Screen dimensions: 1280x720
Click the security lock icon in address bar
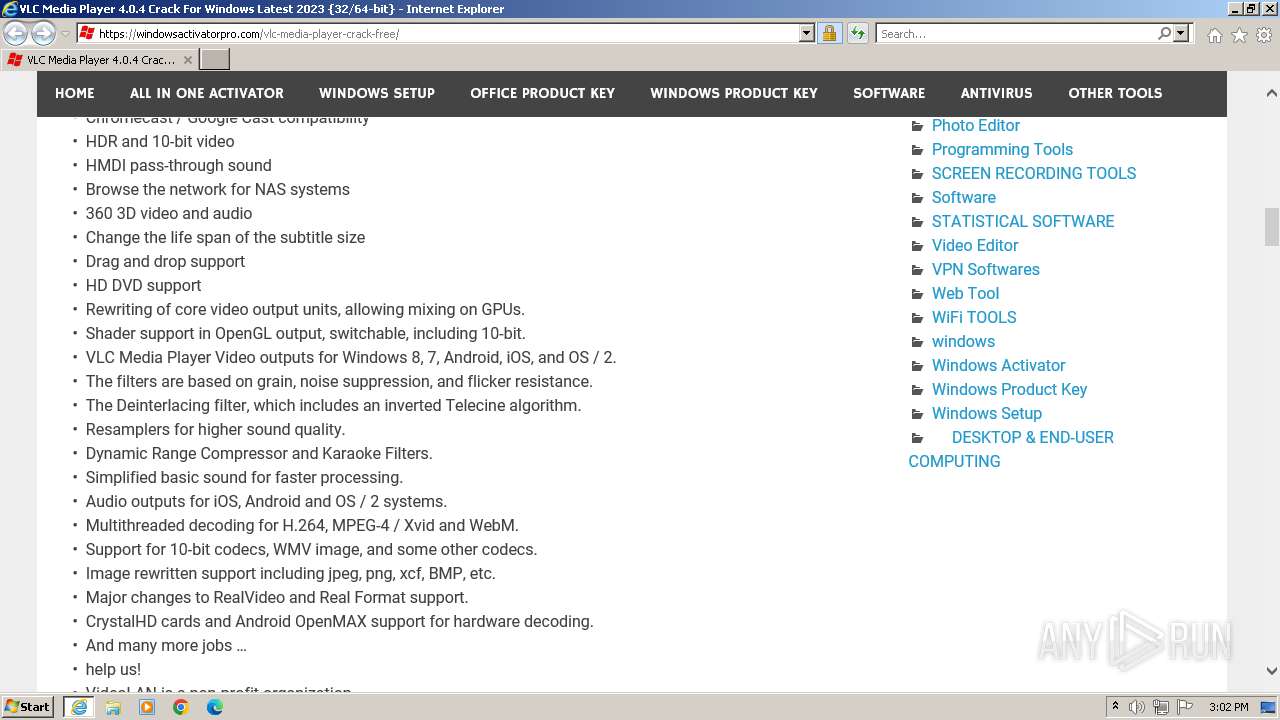[829, 33]
